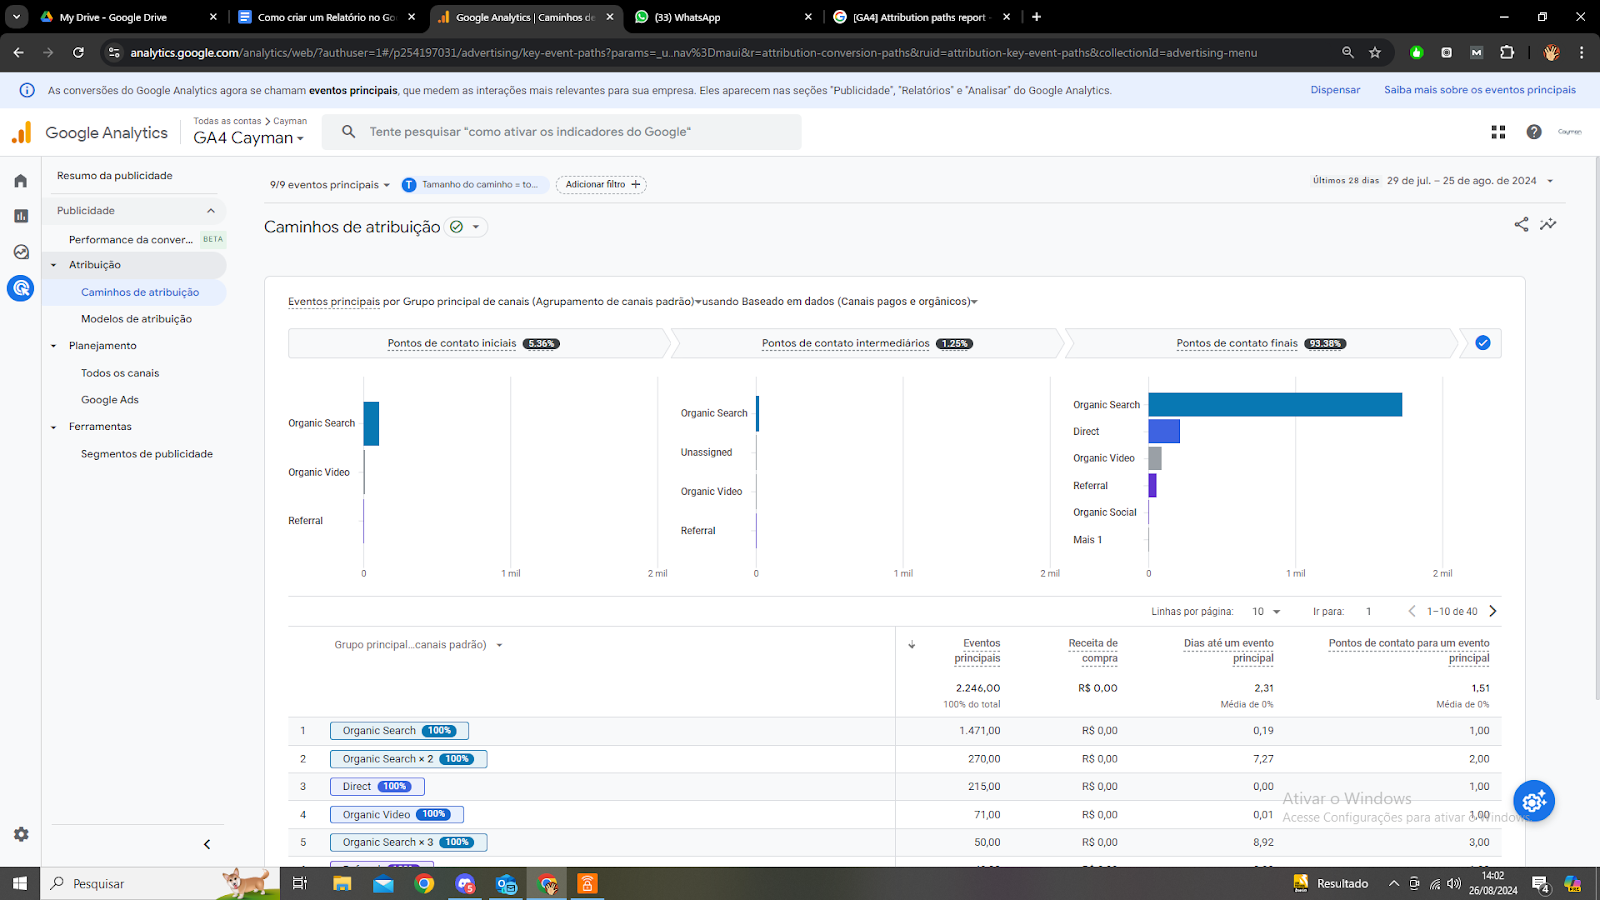
Task: Click the Dispensar link in banner
Action: pyautogui.click(x=1335, y=90)
